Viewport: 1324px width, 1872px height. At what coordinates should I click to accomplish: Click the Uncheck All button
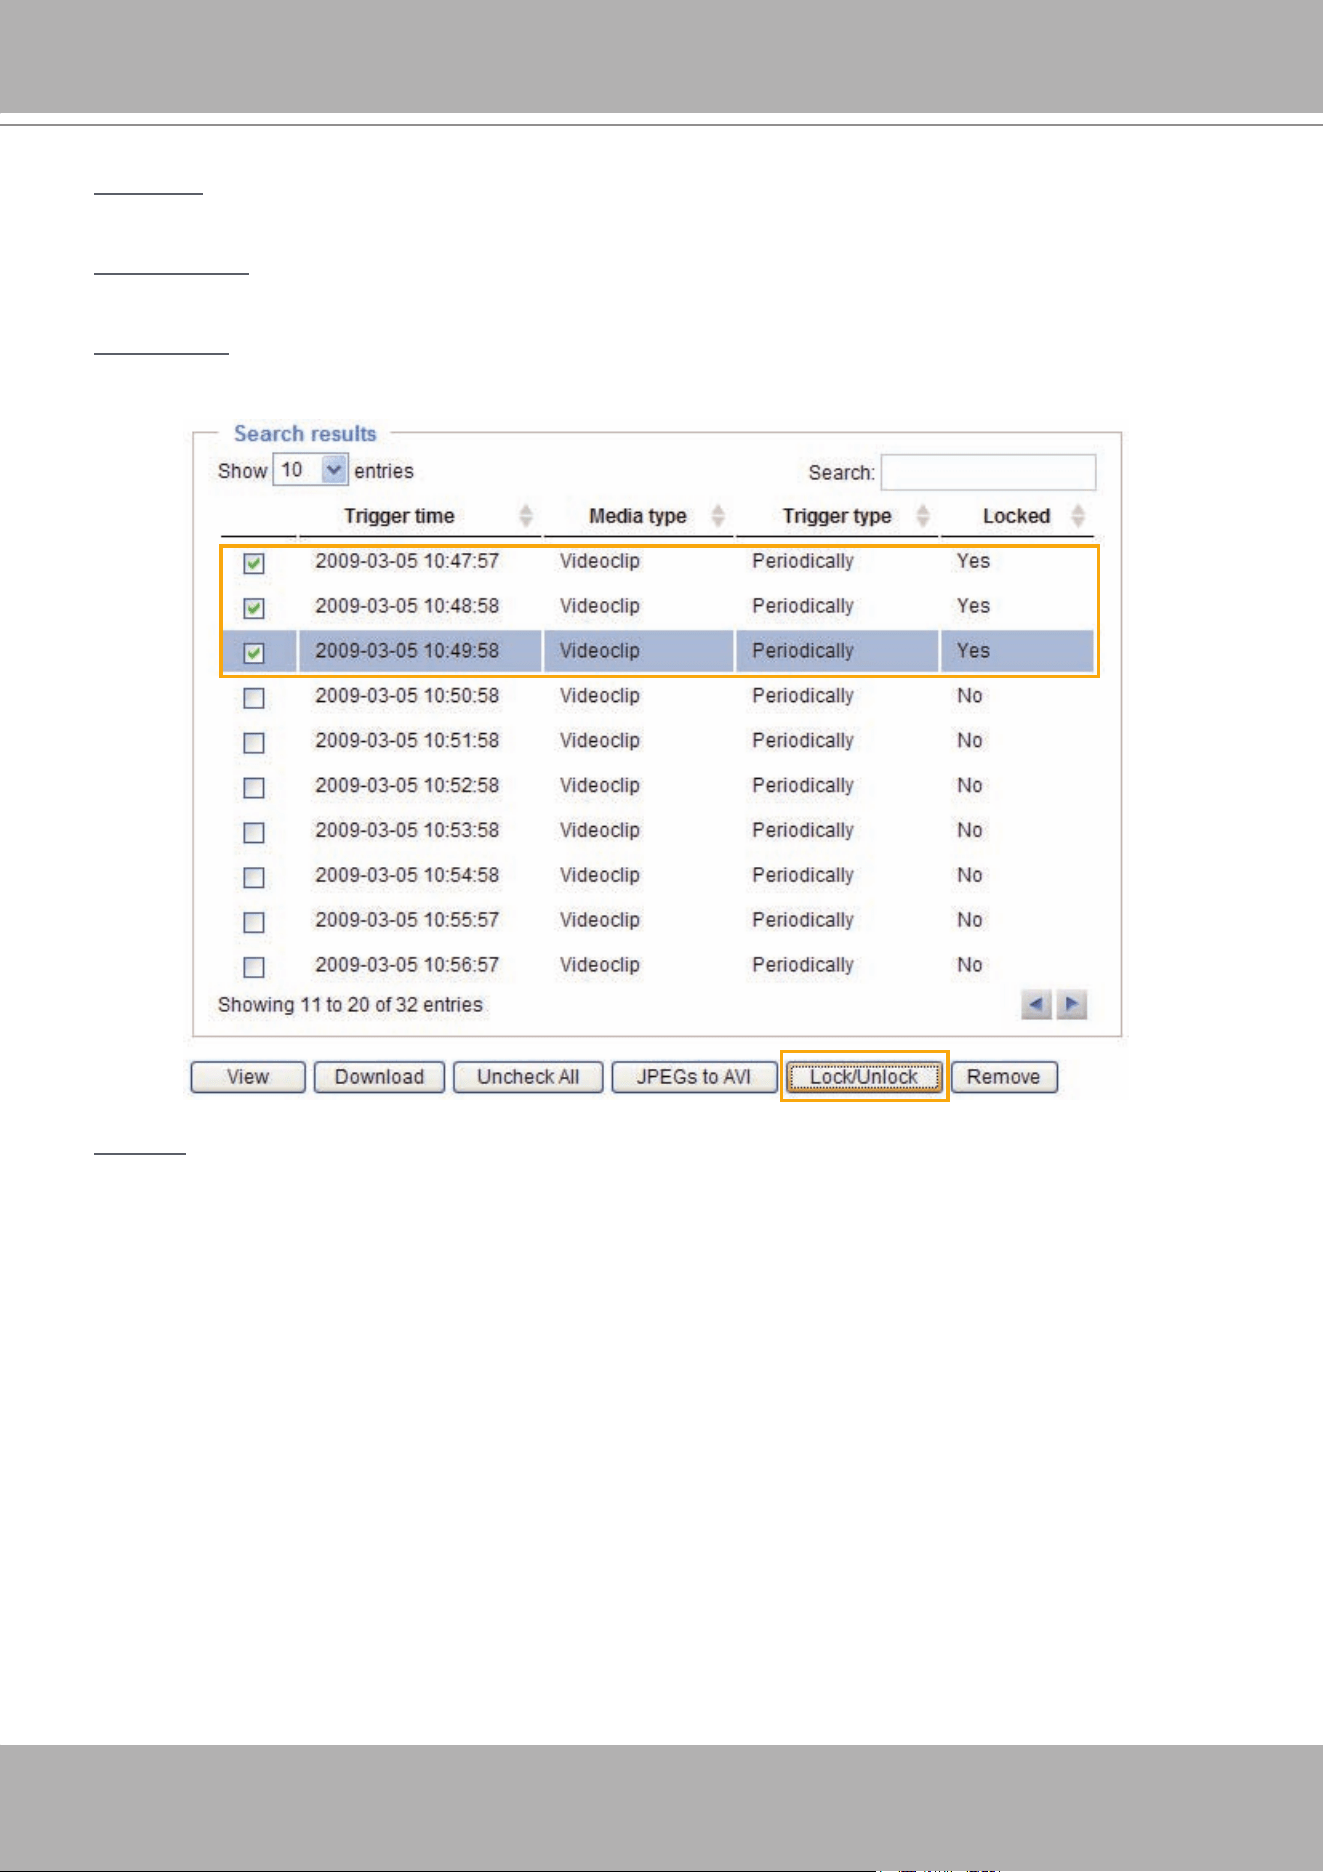pos(528,1077)
